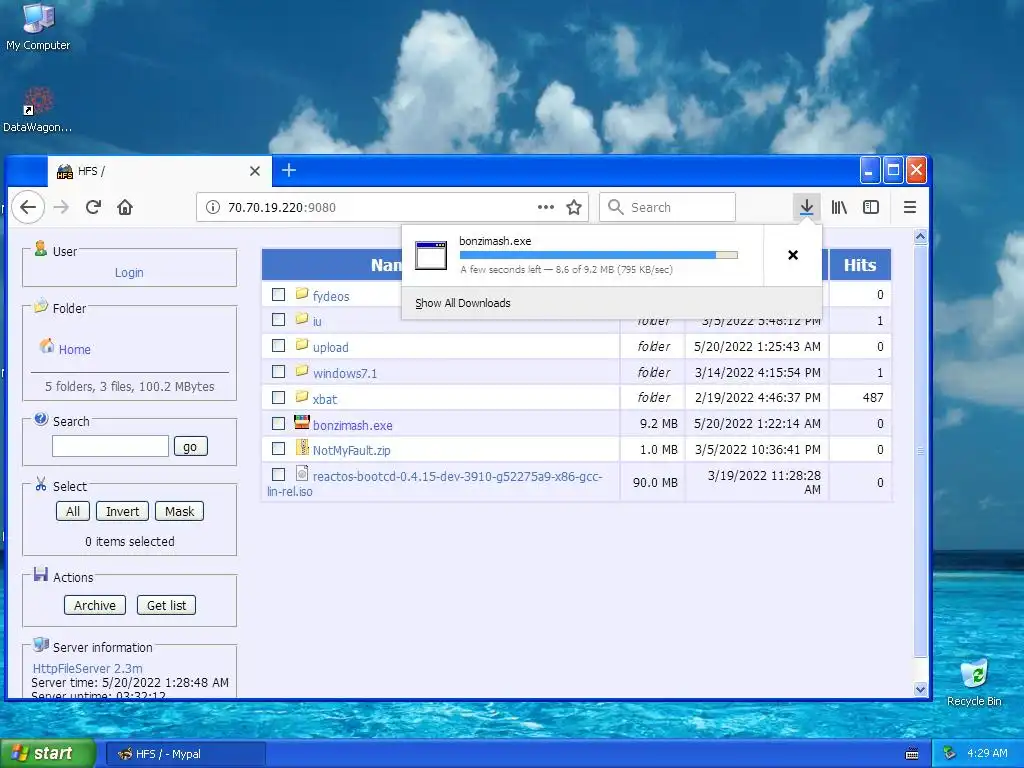The height and width of the screenshot is (768, 1024).
Task: Click the Invert selection button
Action: pyautogui.click(x=123, y=511)
